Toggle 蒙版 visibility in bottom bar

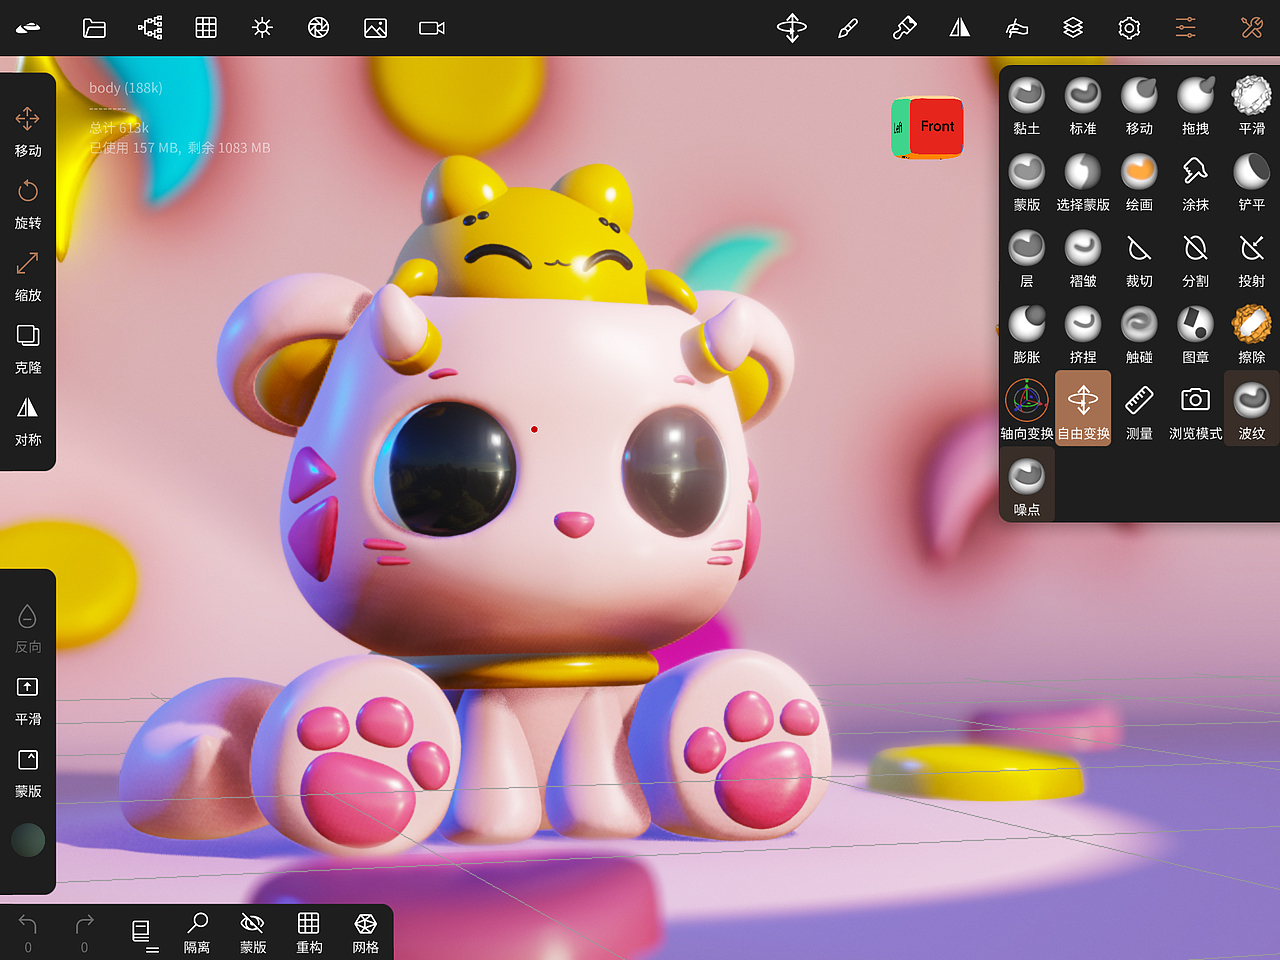(x=253, y=933)
